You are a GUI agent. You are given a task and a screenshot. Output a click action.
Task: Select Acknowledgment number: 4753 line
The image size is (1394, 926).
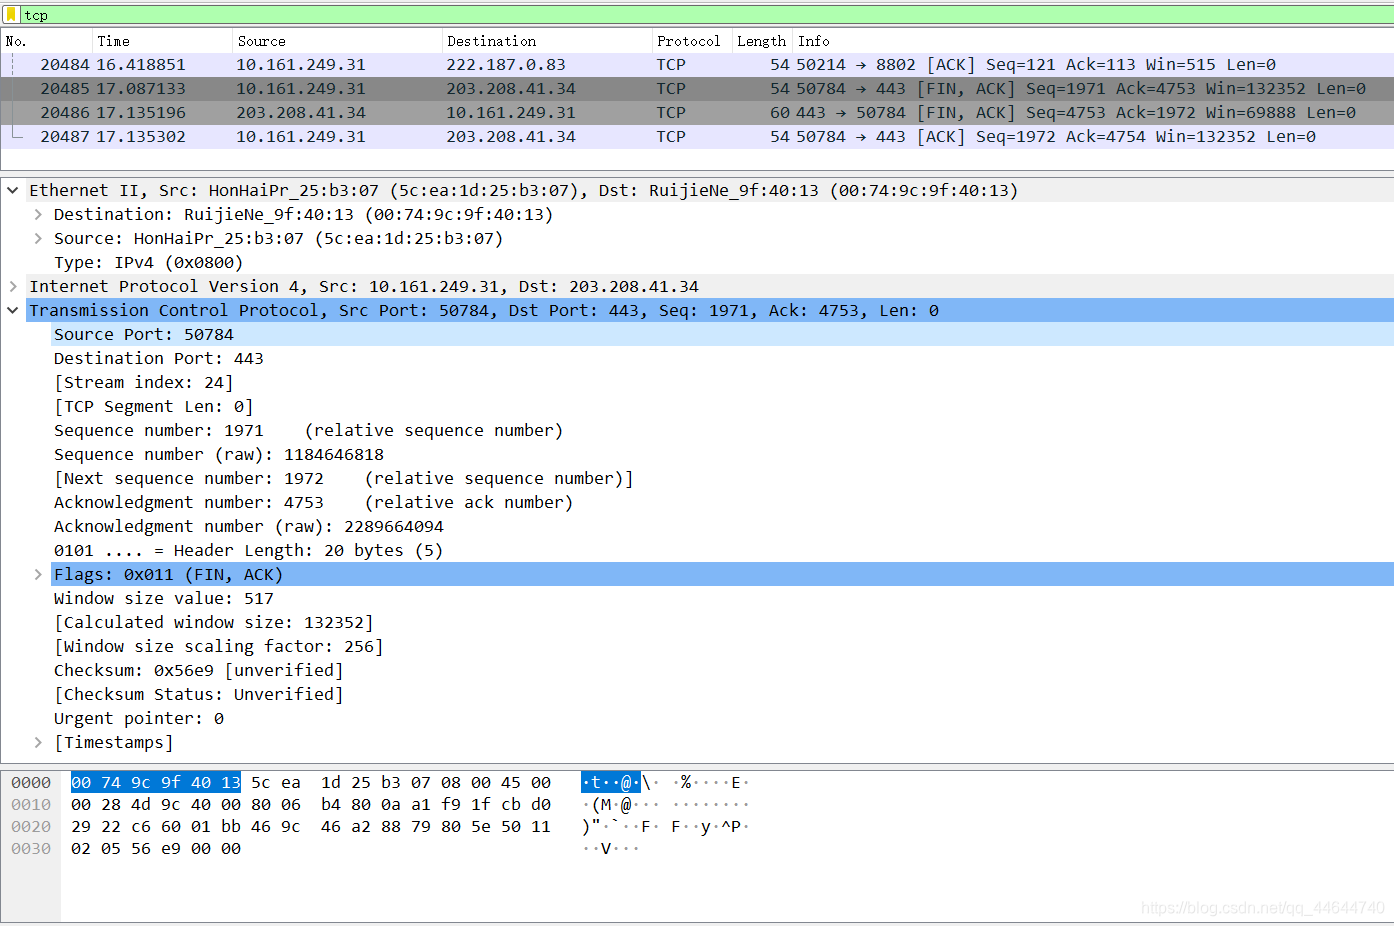pyautogui.click(x=313, y=502)
